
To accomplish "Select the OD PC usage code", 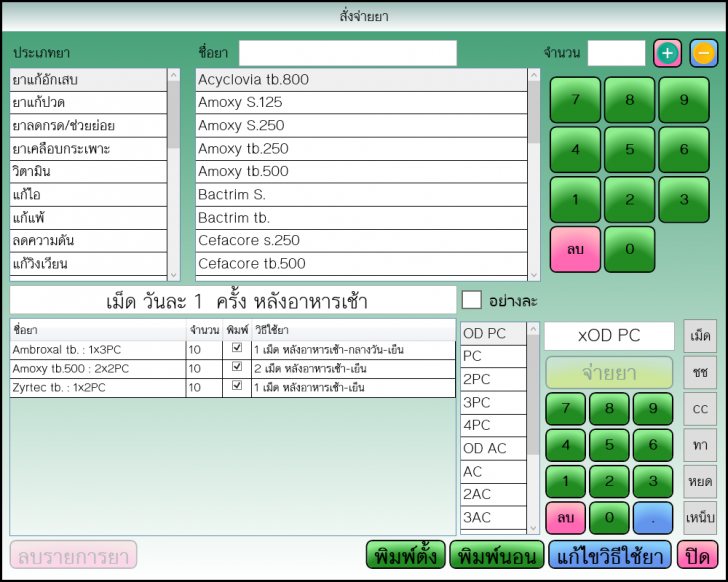I will 493,334.
